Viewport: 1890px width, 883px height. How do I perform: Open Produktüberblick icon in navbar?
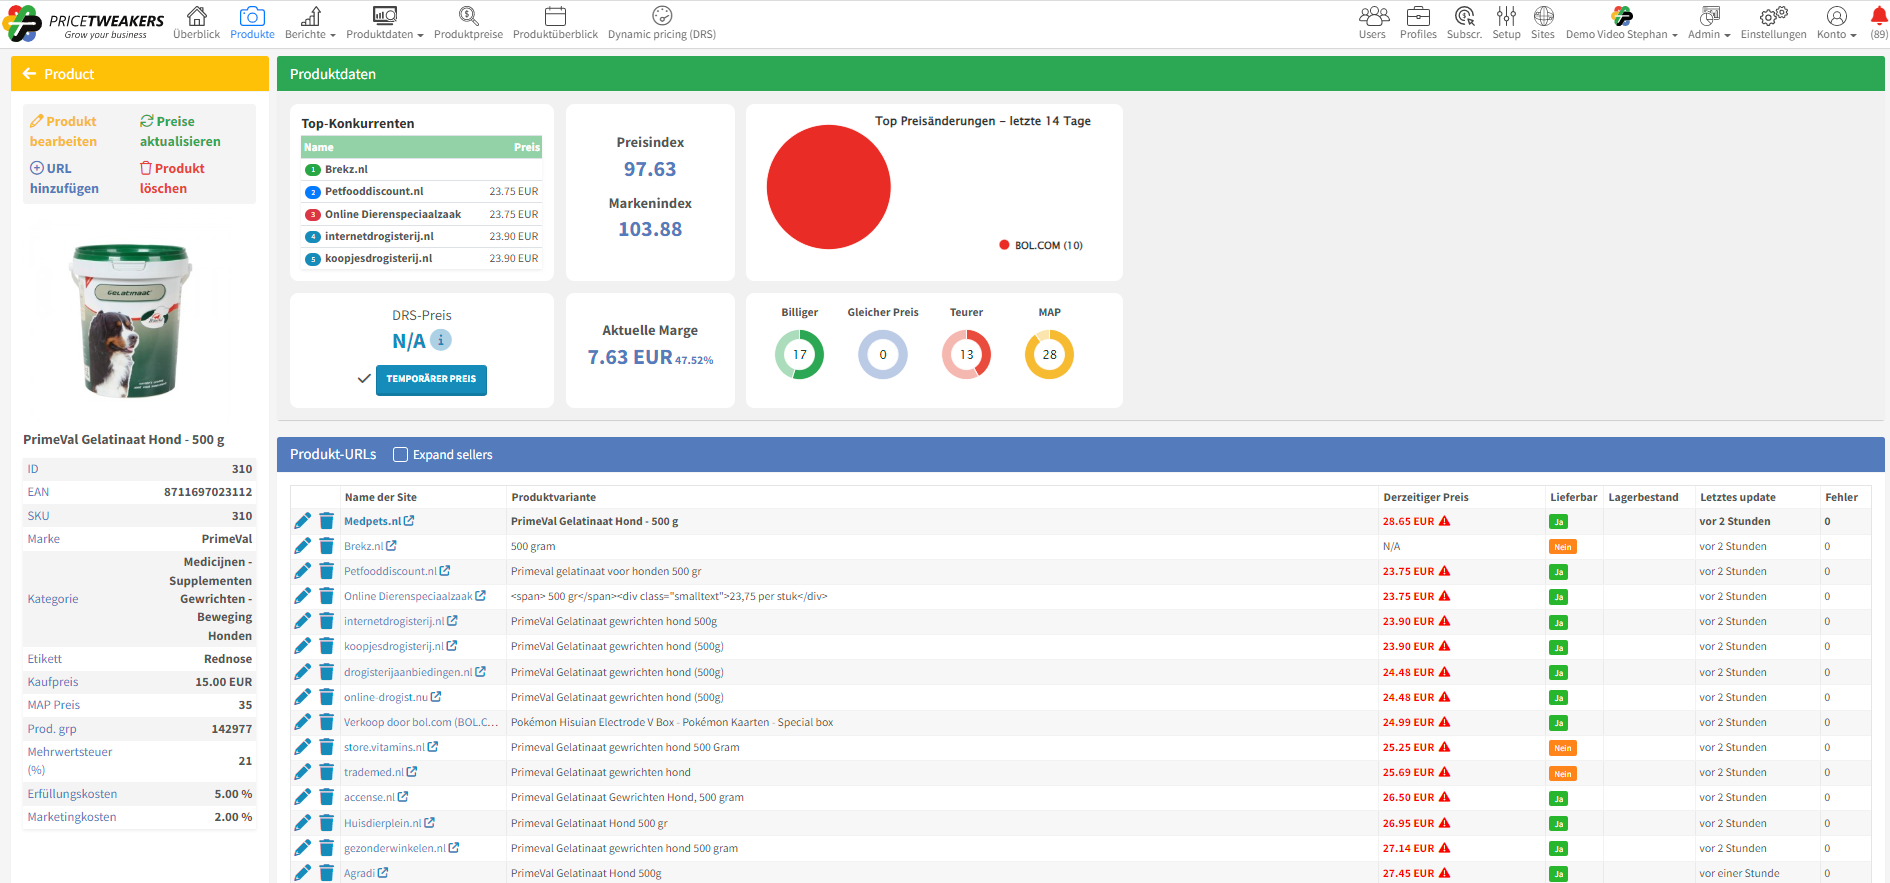point(555,16)
